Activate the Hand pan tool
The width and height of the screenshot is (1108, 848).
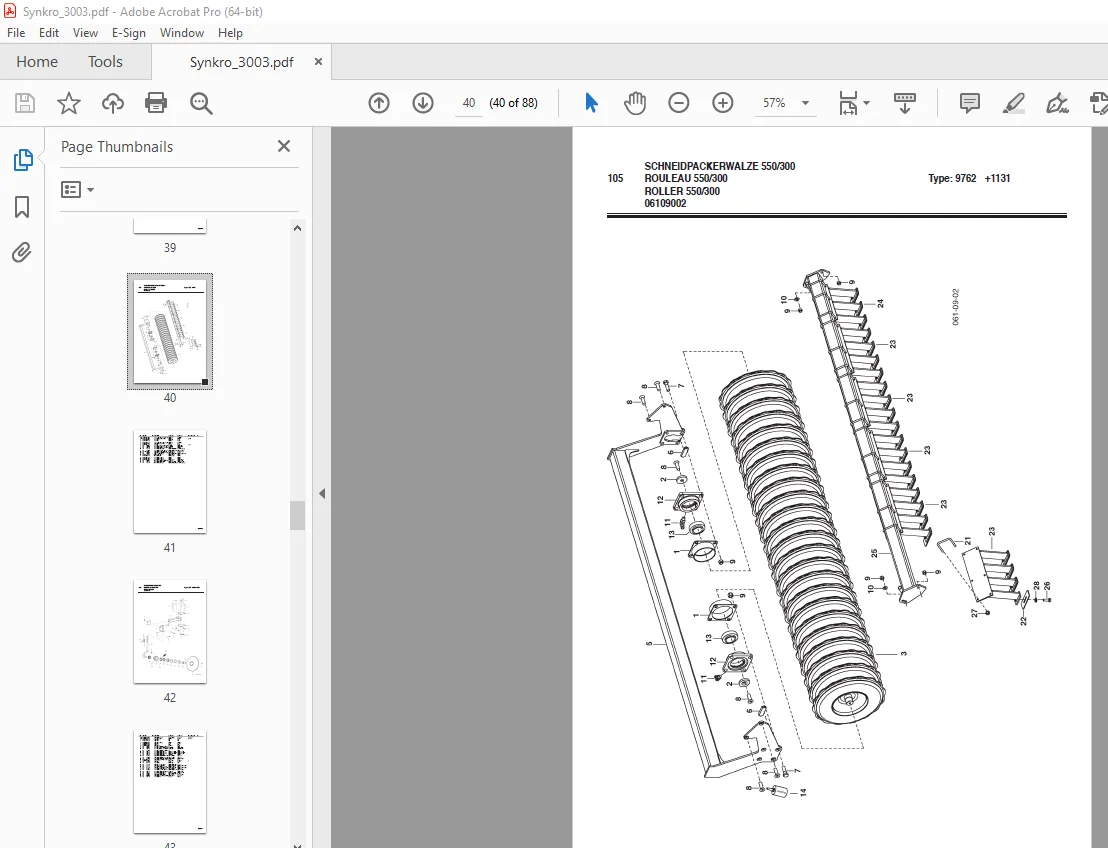point(635,103)
